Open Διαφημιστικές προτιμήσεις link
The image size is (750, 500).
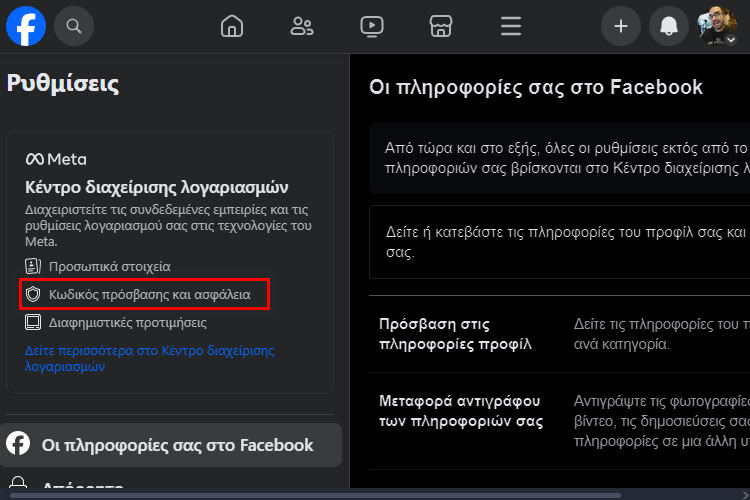tap(128, 322)
